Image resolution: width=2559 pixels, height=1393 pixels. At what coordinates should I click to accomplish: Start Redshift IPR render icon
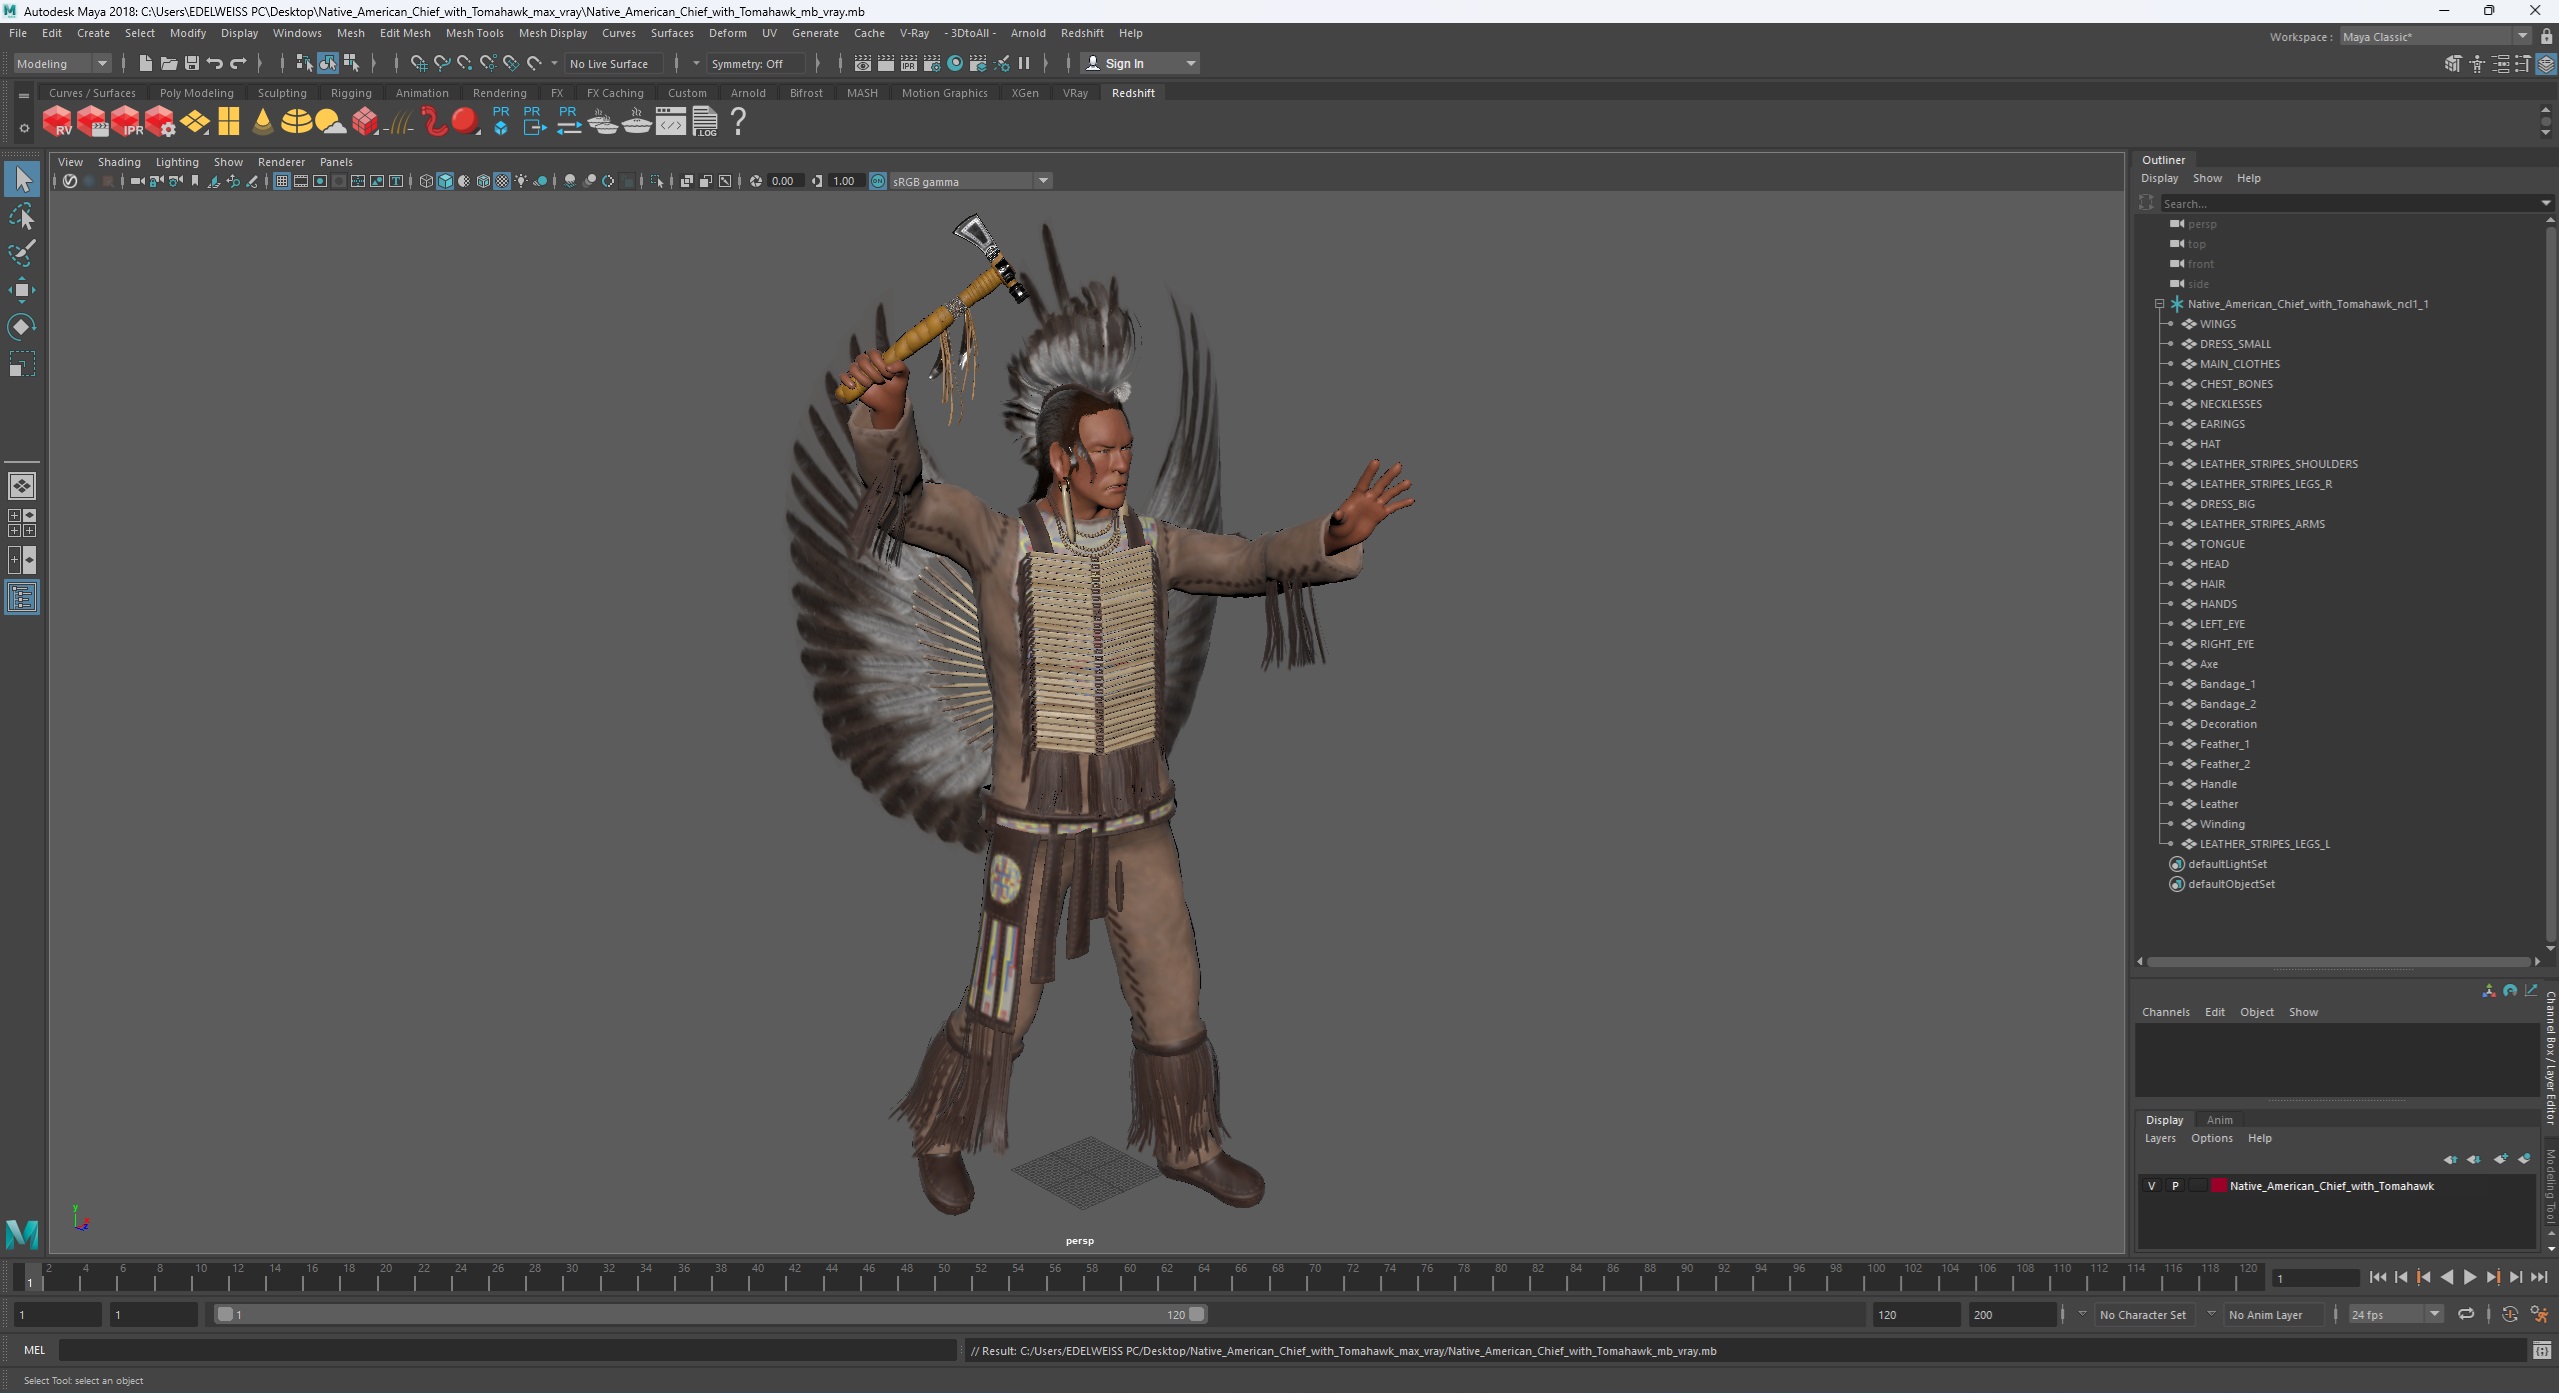click(x=125, y=122)
